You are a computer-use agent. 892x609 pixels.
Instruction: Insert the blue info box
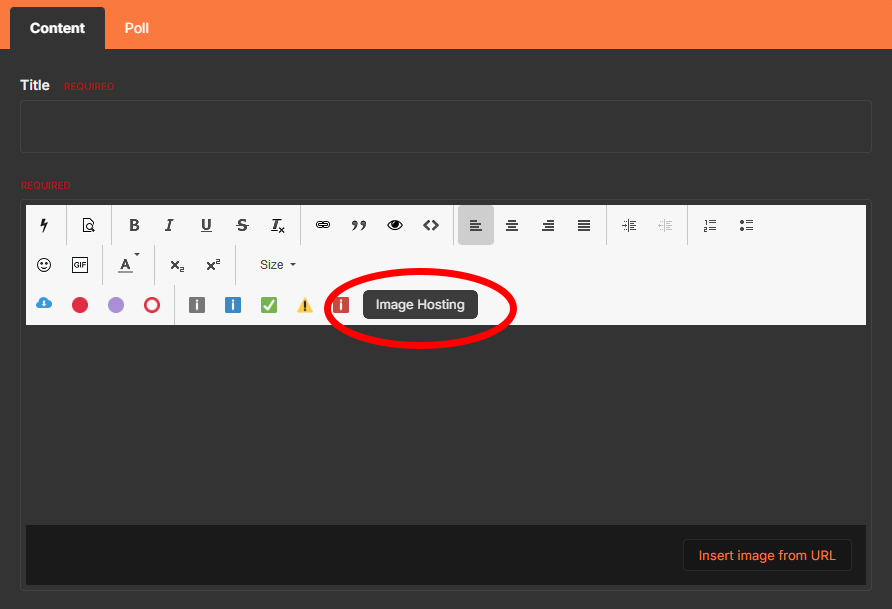coord(233,305)
